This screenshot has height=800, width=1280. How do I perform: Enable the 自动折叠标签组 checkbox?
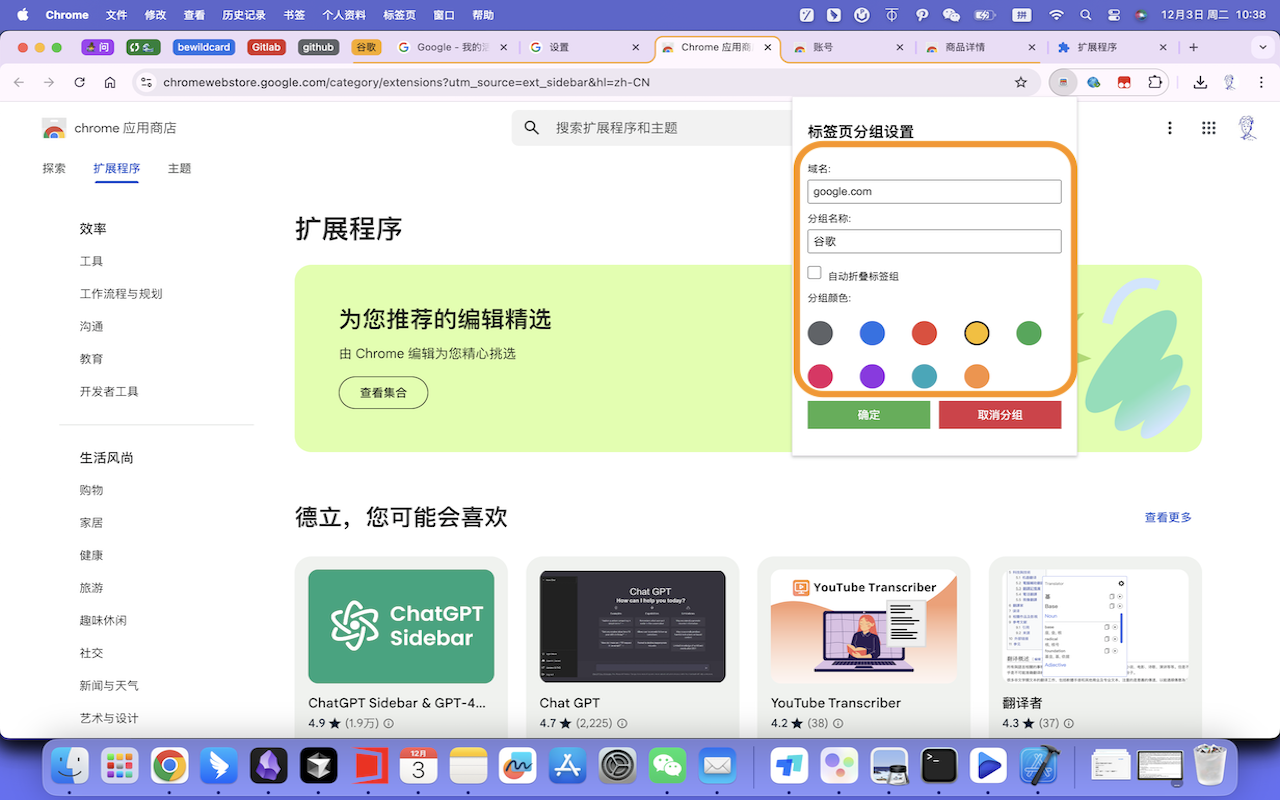point(815,272)
